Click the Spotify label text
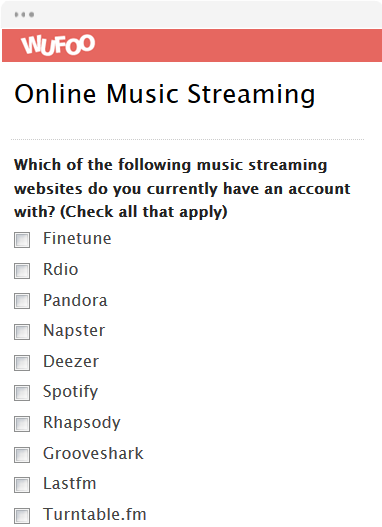 pos(71,392)
